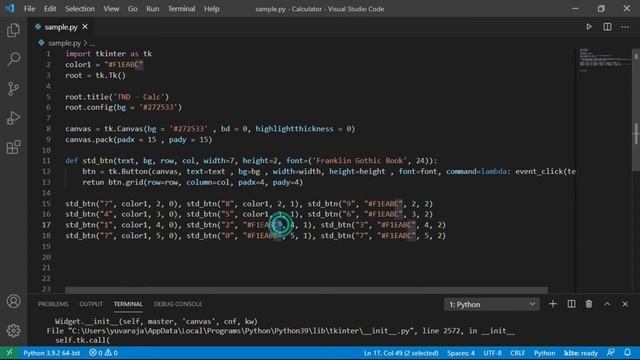Switch to the sample.py tab
This screenshot has height=360, width=640.
(61, 27)
